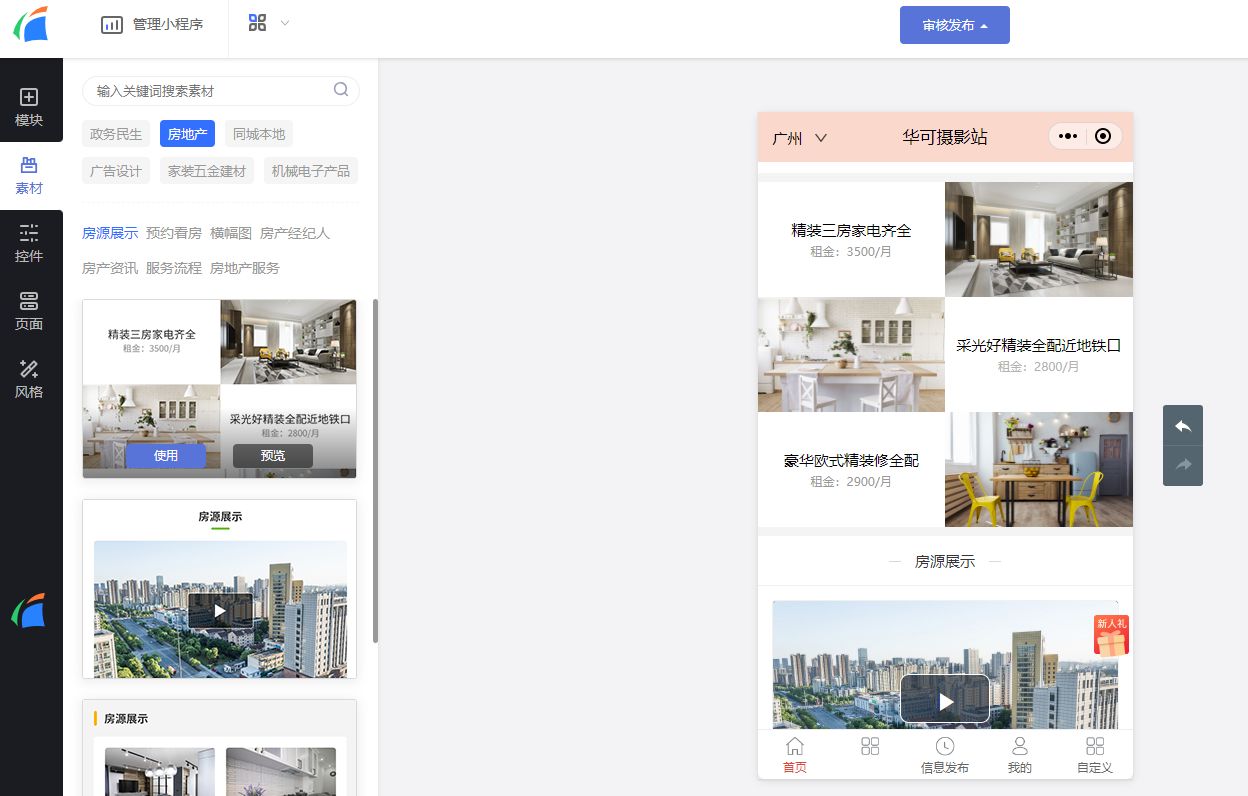Play the video in the left template
The width and height of the screenshot is (1248, 796).
[220, 611]
